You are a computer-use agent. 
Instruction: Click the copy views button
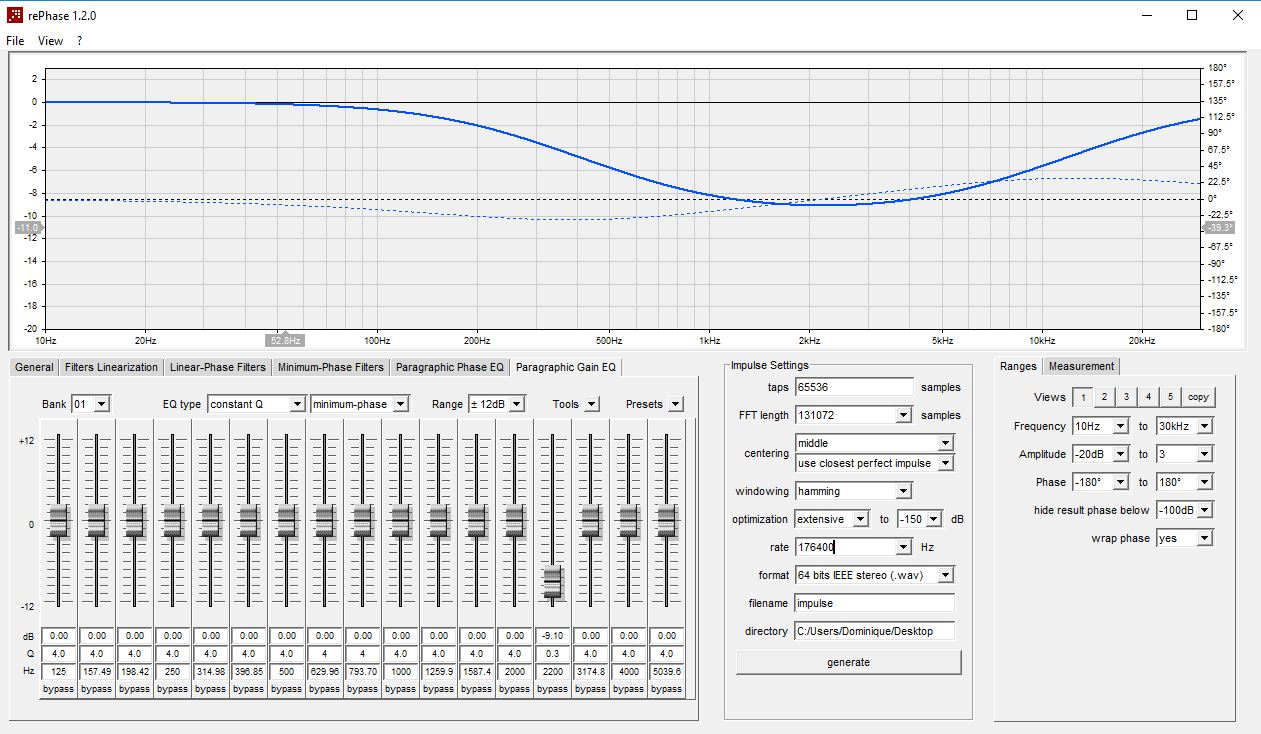coord(1198,397)
